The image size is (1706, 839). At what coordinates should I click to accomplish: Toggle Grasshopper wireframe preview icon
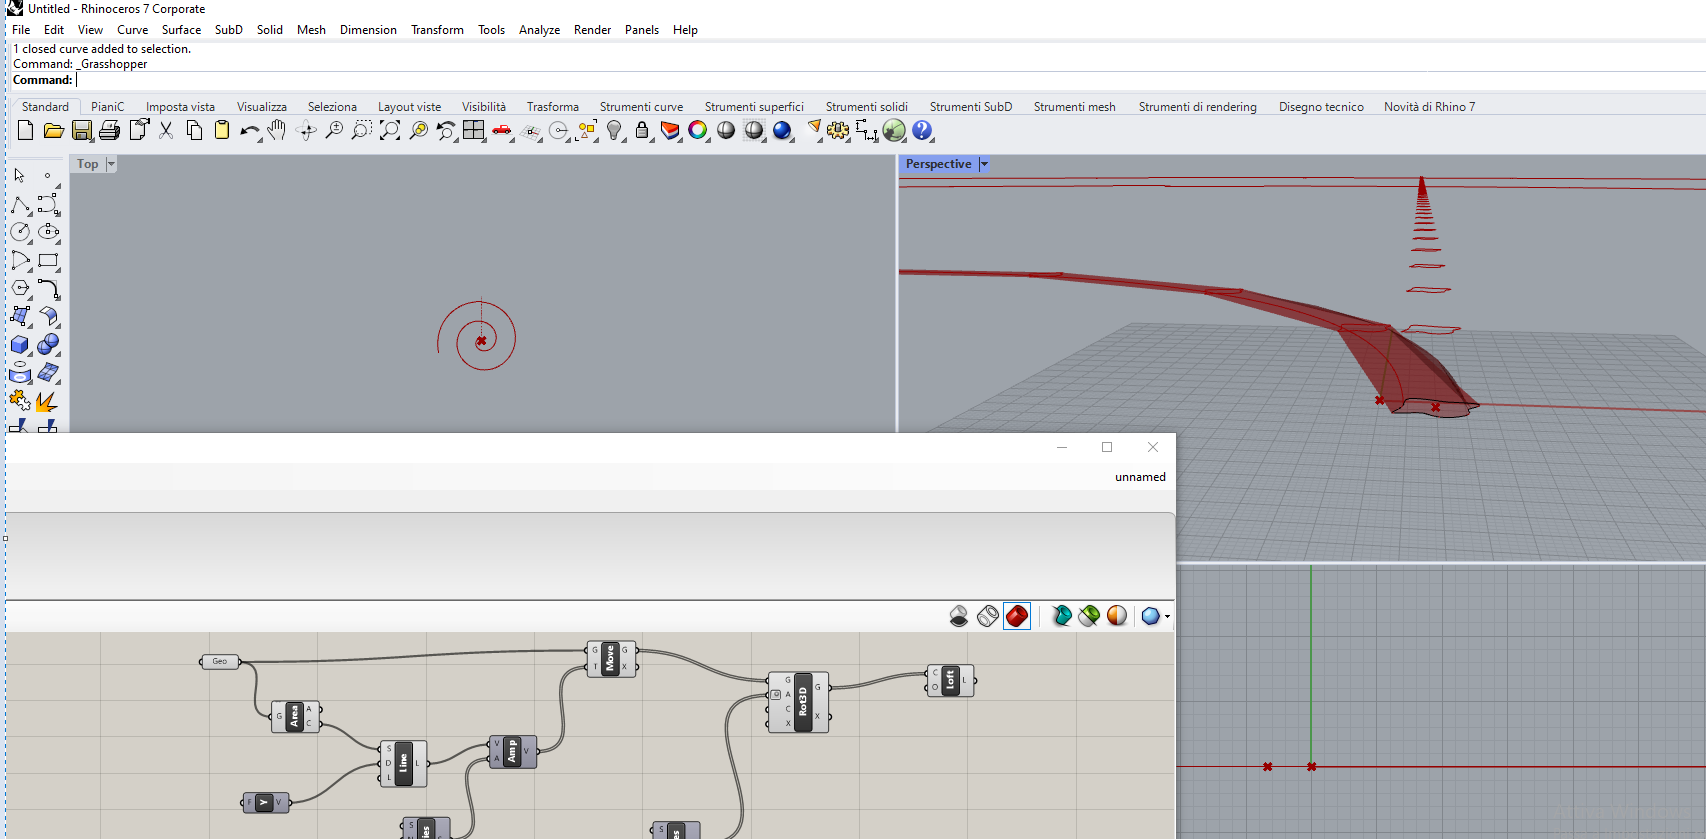pos(988,616)
